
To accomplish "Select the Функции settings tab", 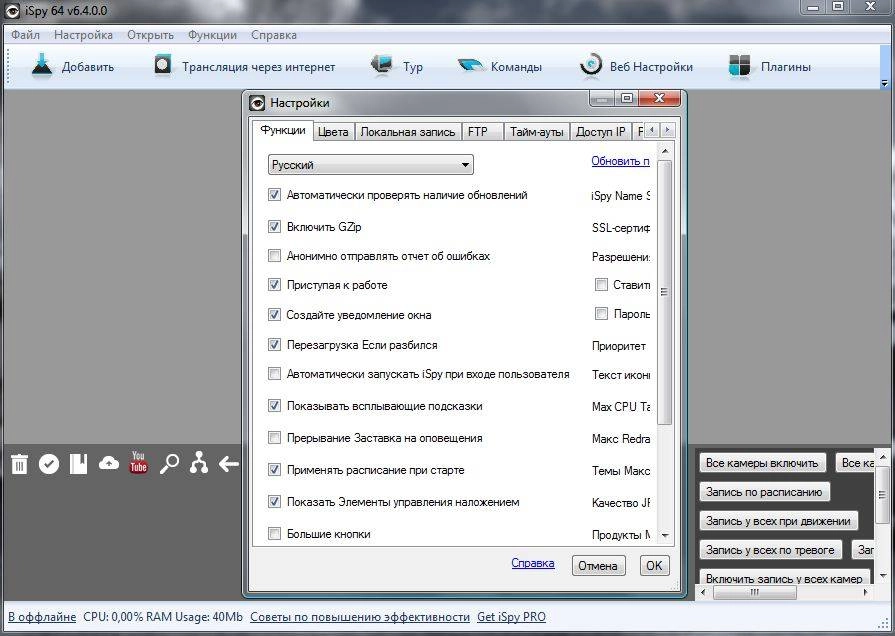I will (x=283, y=130).
